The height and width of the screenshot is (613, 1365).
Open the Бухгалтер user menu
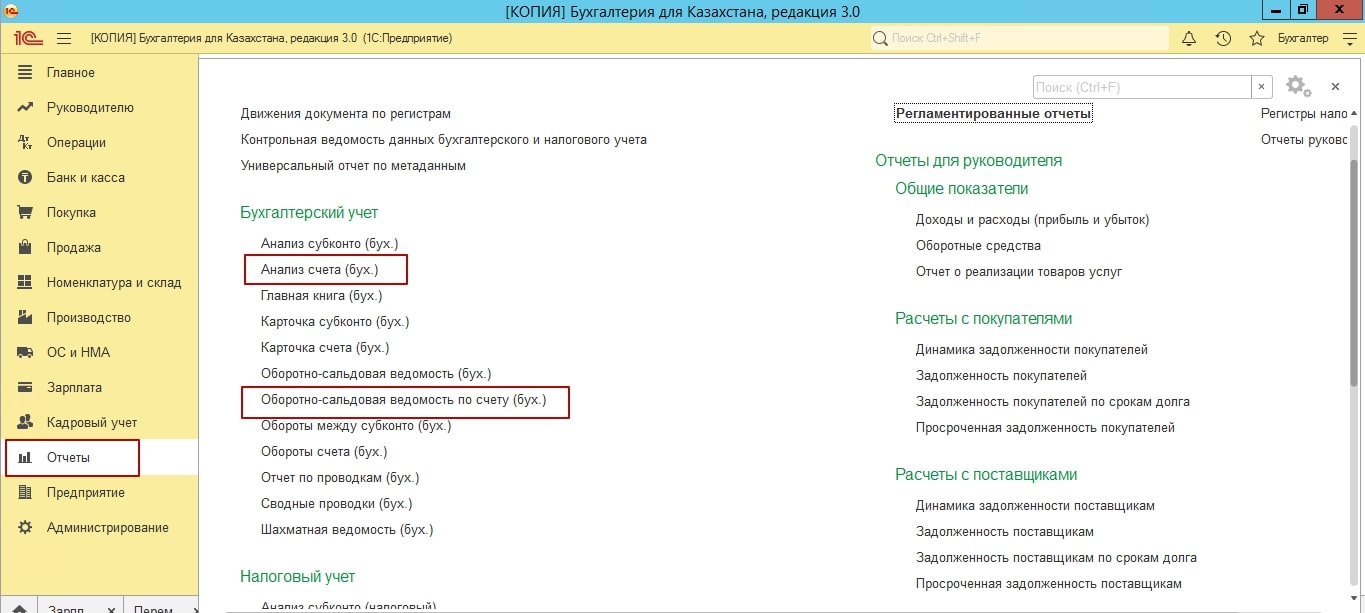tap(1303, 38)
